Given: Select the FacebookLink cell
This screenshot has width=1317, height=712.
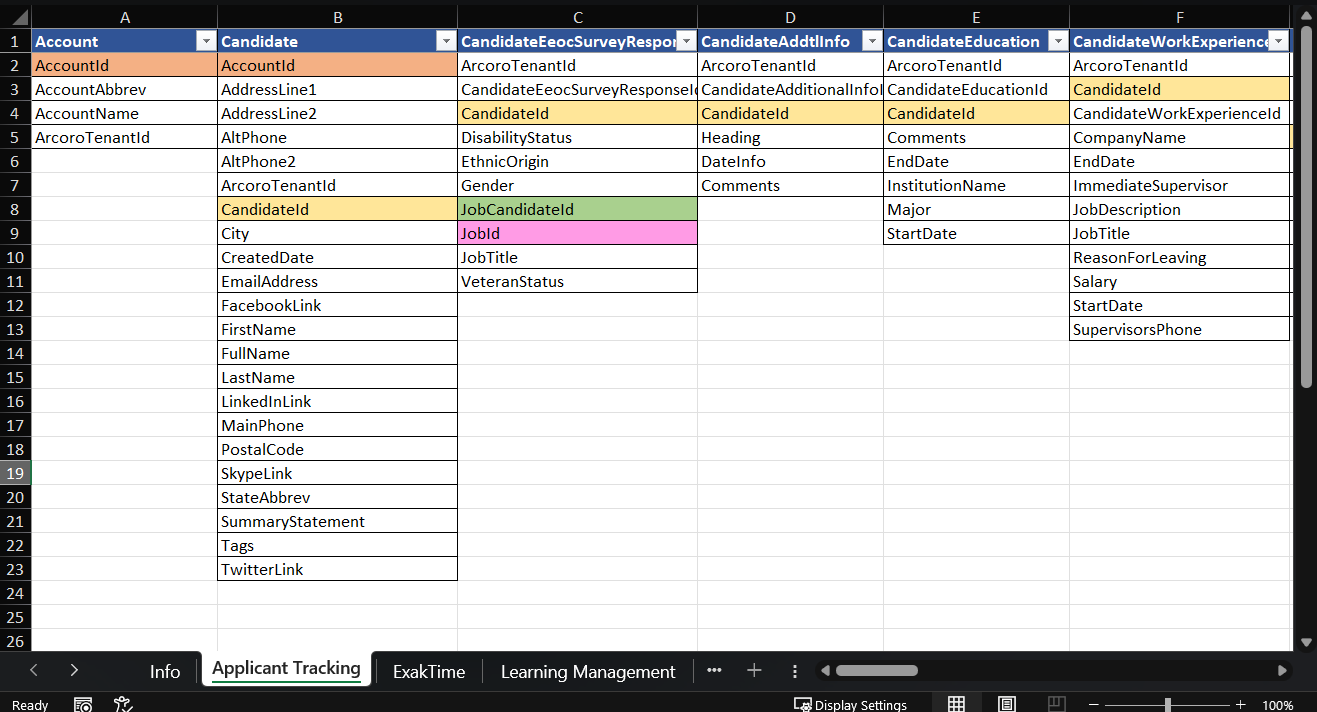Looking at the screenshot, I should (x=338, y=305).
